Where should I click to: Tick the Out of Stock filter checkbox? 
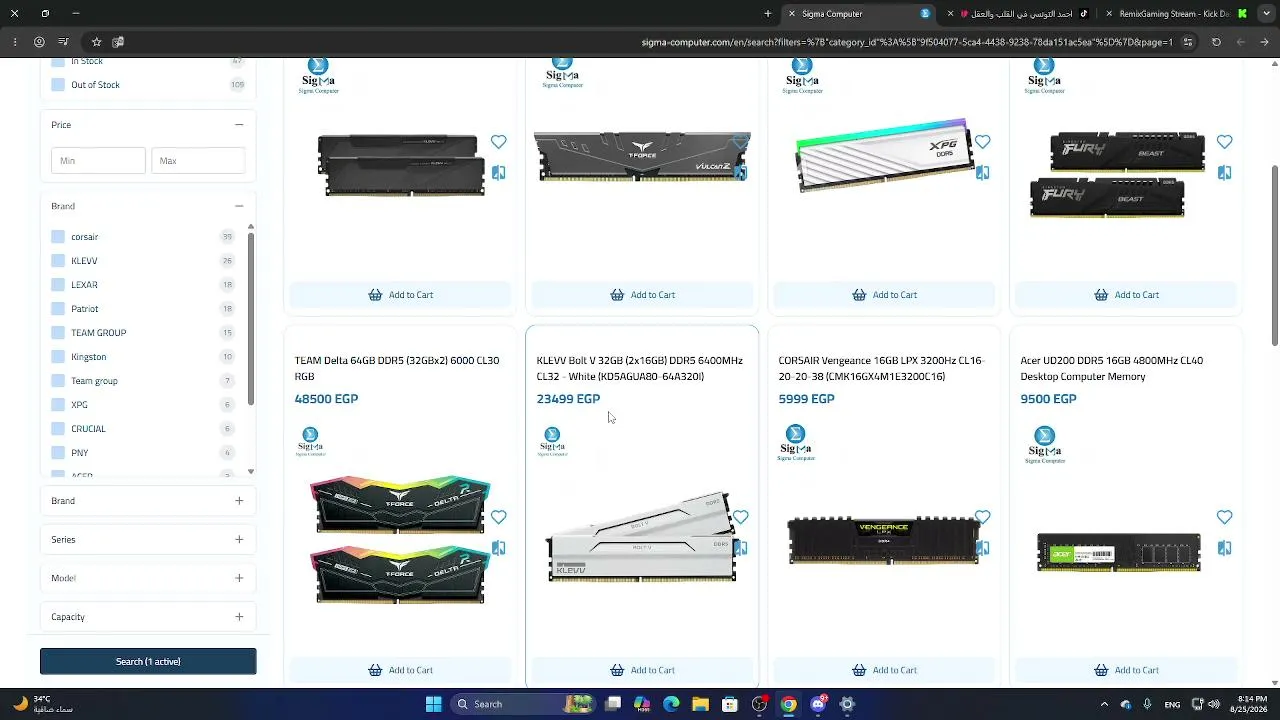pyautogui.click(x=58, y=85)
